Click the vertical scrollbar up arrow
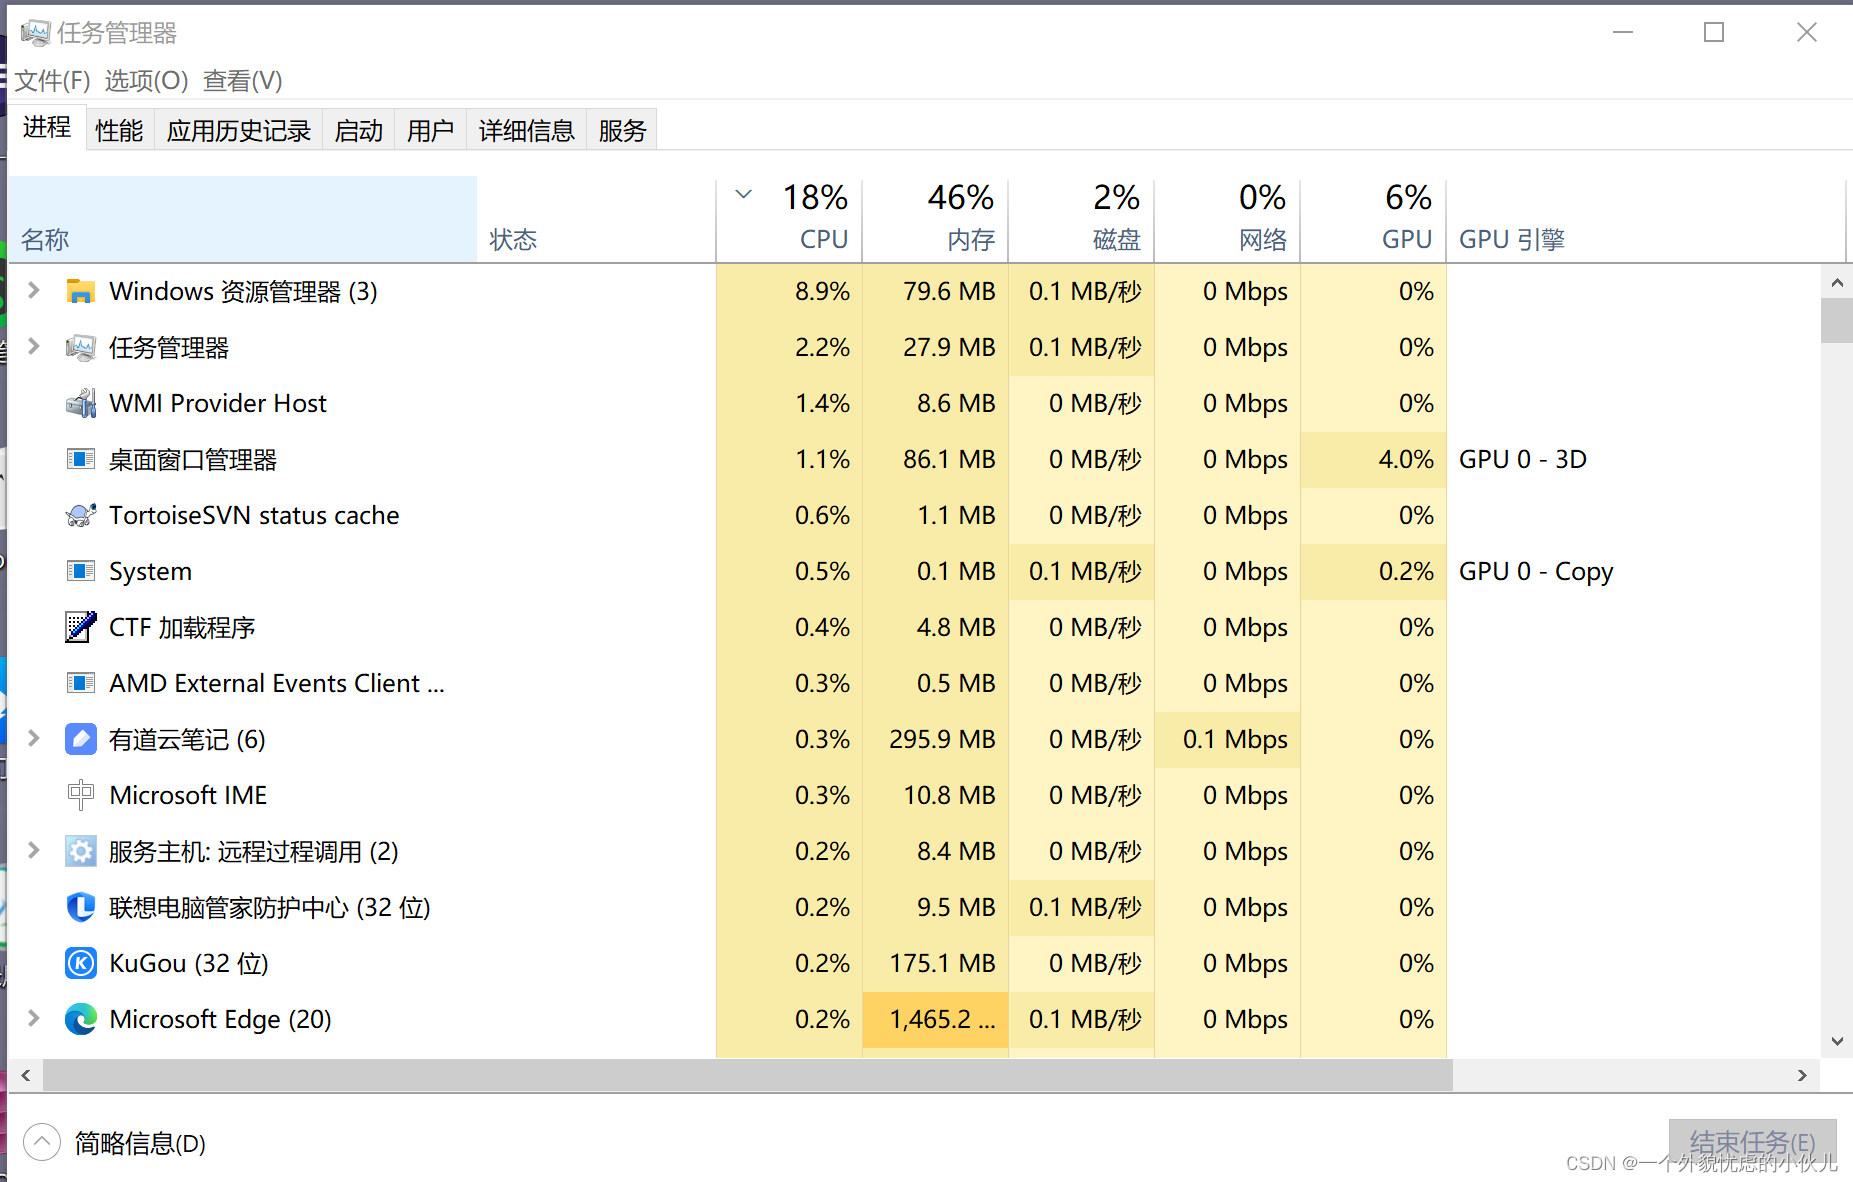1853x1182 pixels. tap(1837, 282)
